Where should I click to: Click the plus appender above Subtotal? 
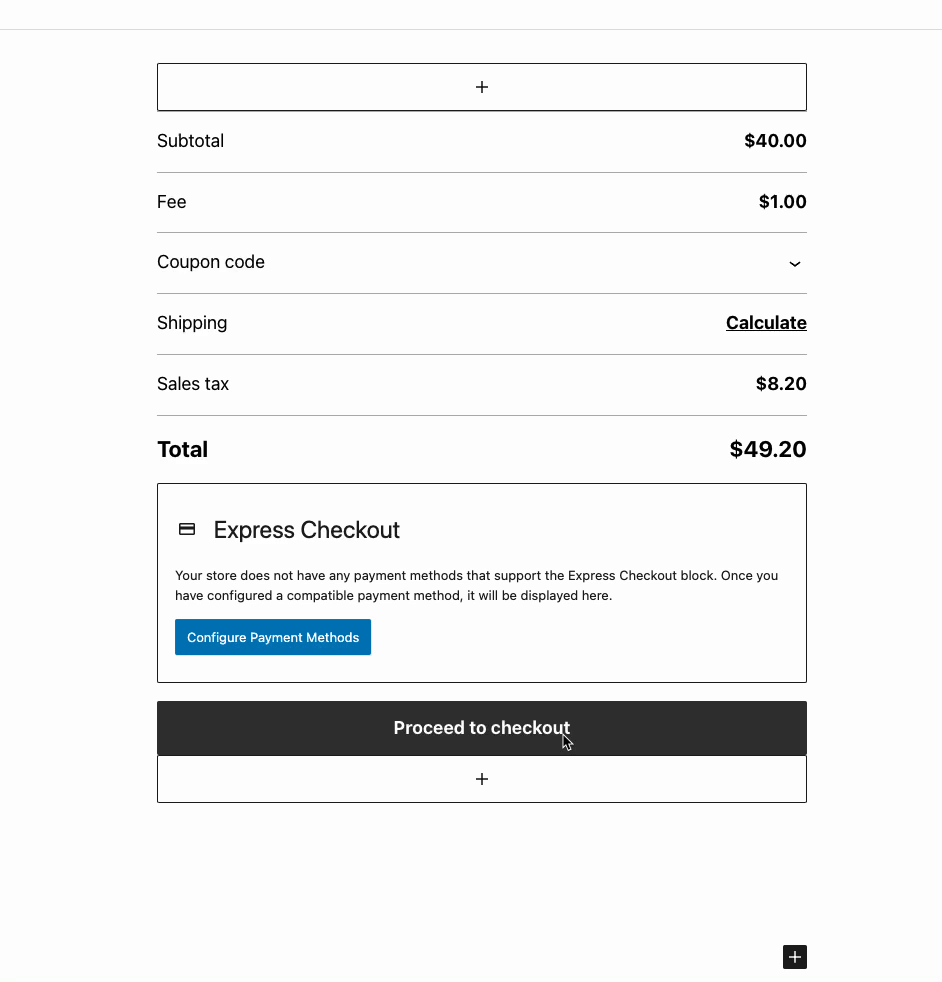point(481,87)
